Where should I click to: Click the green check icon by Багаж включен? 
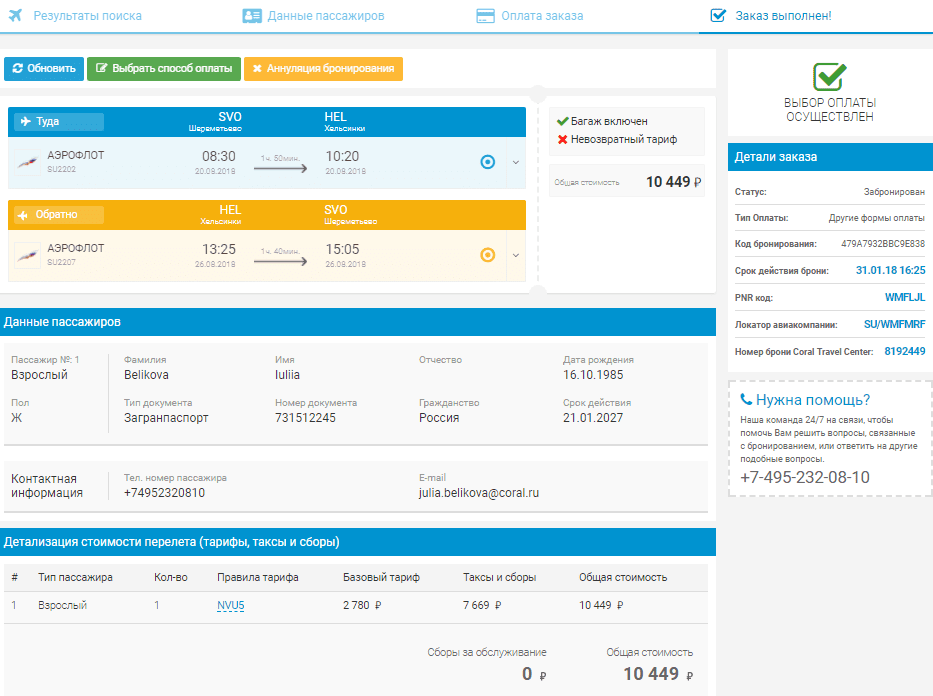(x=562, y=121)
